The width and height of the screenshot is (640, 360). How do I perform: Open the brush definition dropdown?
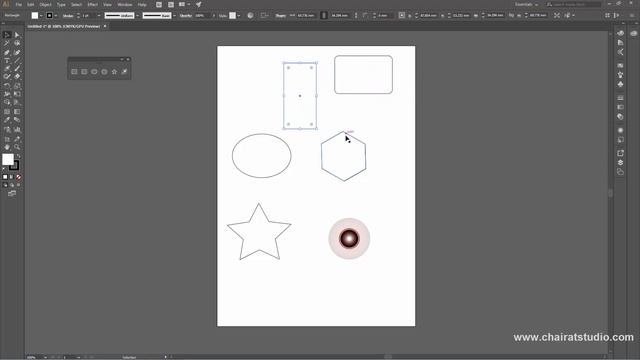pyautogui.click(x=175, y=16)
